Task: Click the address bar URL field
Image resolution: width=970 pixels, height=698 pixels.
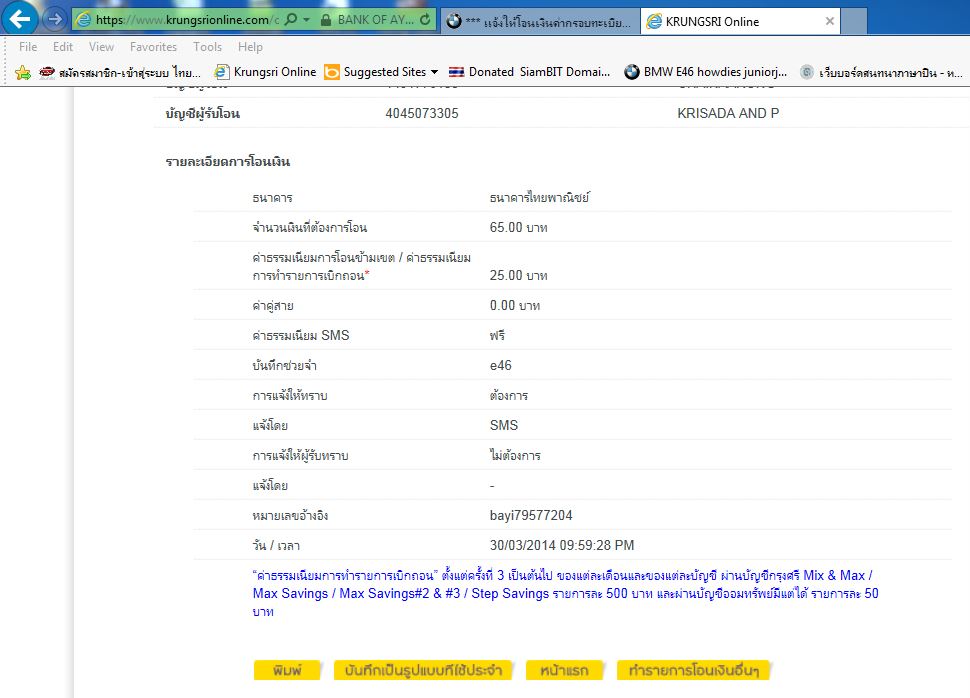Action: point(187,20)
